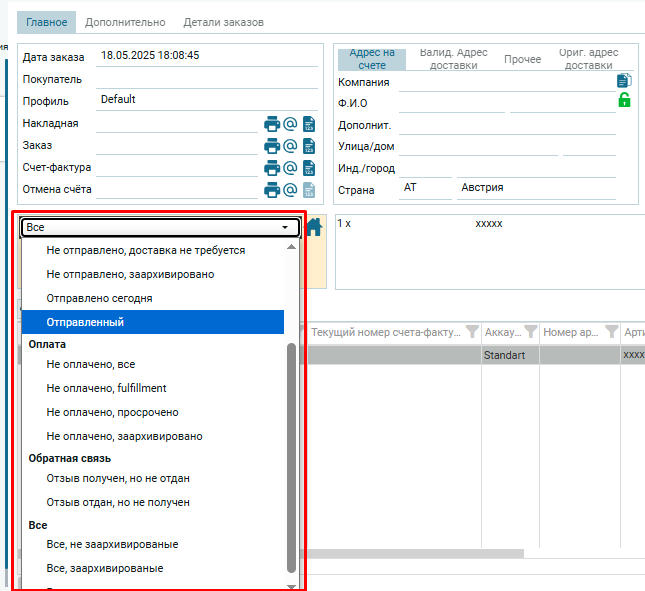Viewport: 645px width, 591px height.
Task: Click the house icon next to filter dropdown
Action: (x=315, y=227)
